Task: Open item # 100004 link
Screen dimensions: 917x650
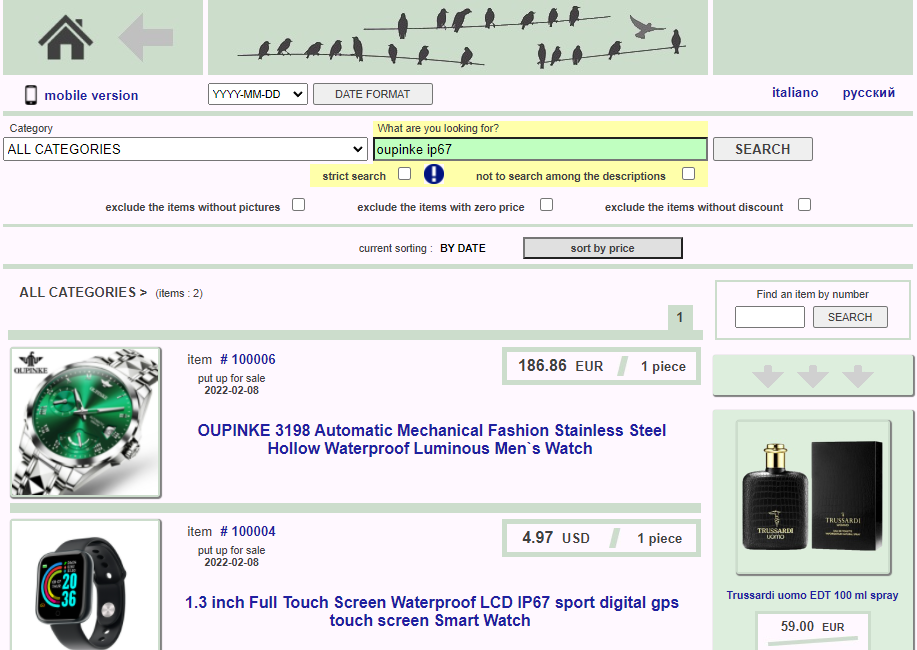Action: point(247,532)
